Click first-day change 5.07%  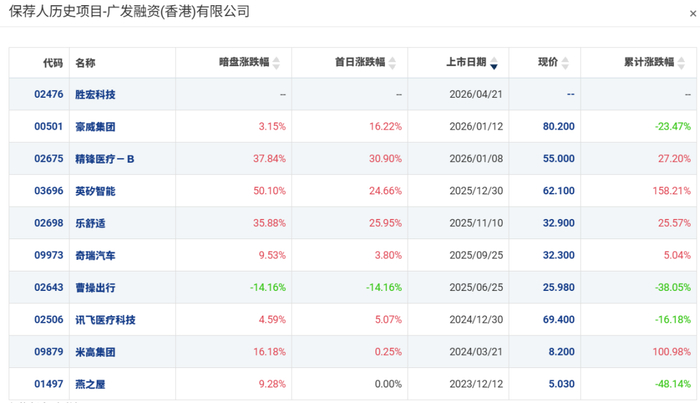[388, 319]
